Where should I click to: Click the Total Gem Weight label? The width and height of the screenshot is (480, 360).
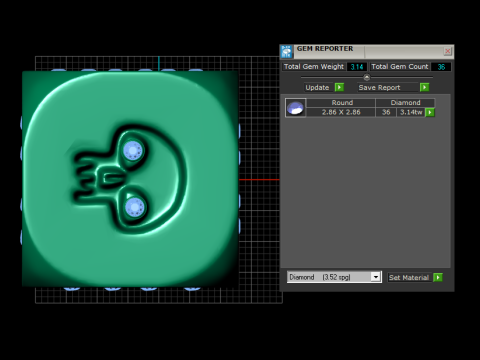pyautogui.click(x=314, y=67)
